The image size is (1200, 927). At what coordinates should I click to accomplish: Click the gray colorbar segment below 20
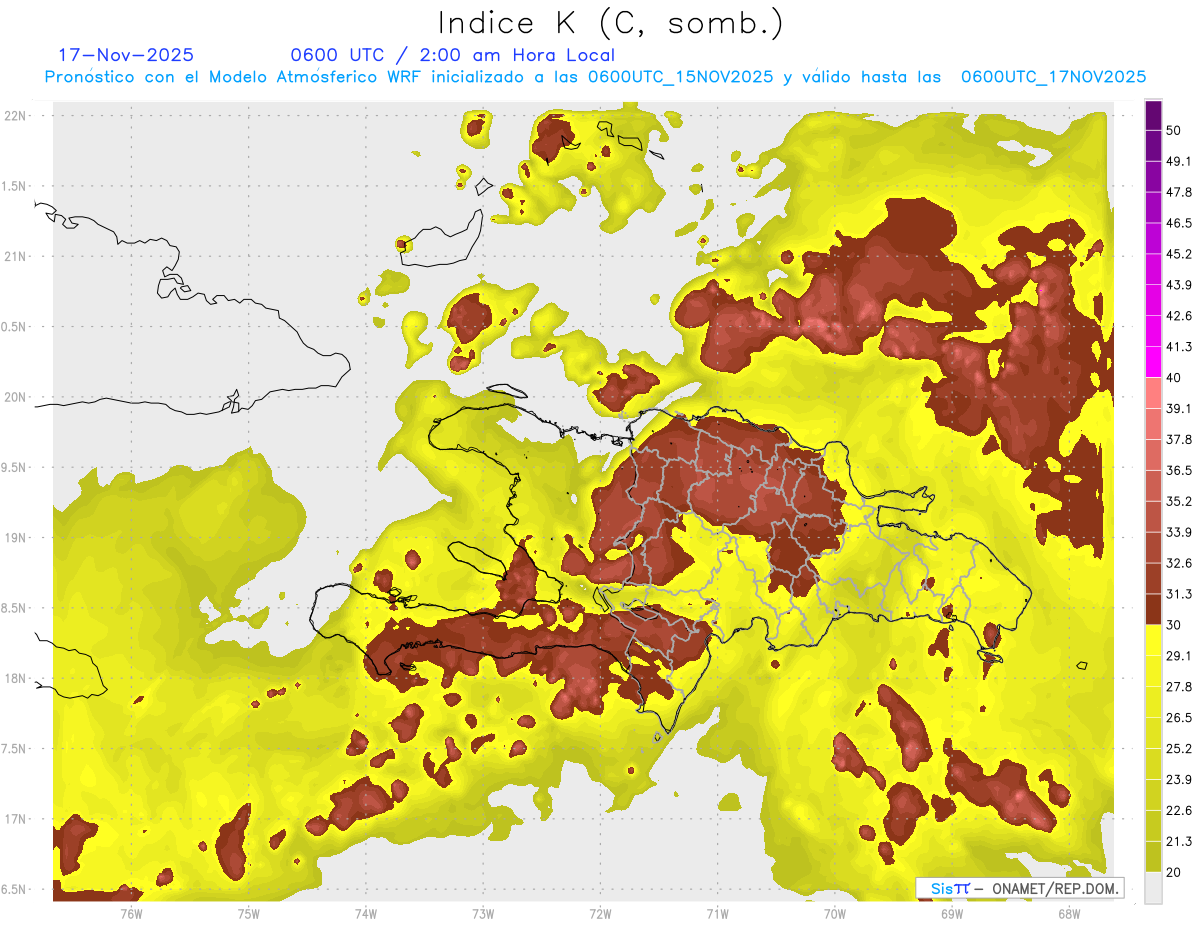pyautogui.click(x=1153, y=888)
